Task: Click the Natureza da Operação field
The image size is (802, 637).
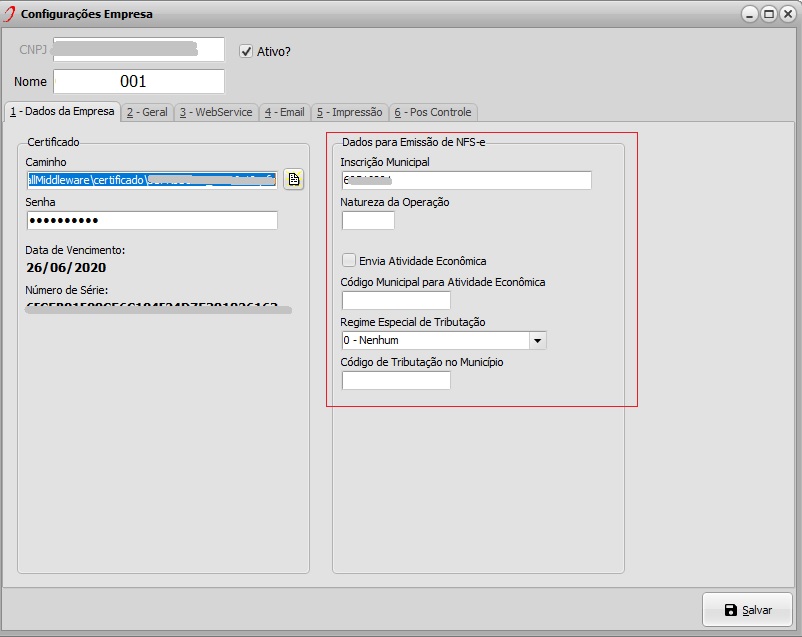Action: coord(368,221)
